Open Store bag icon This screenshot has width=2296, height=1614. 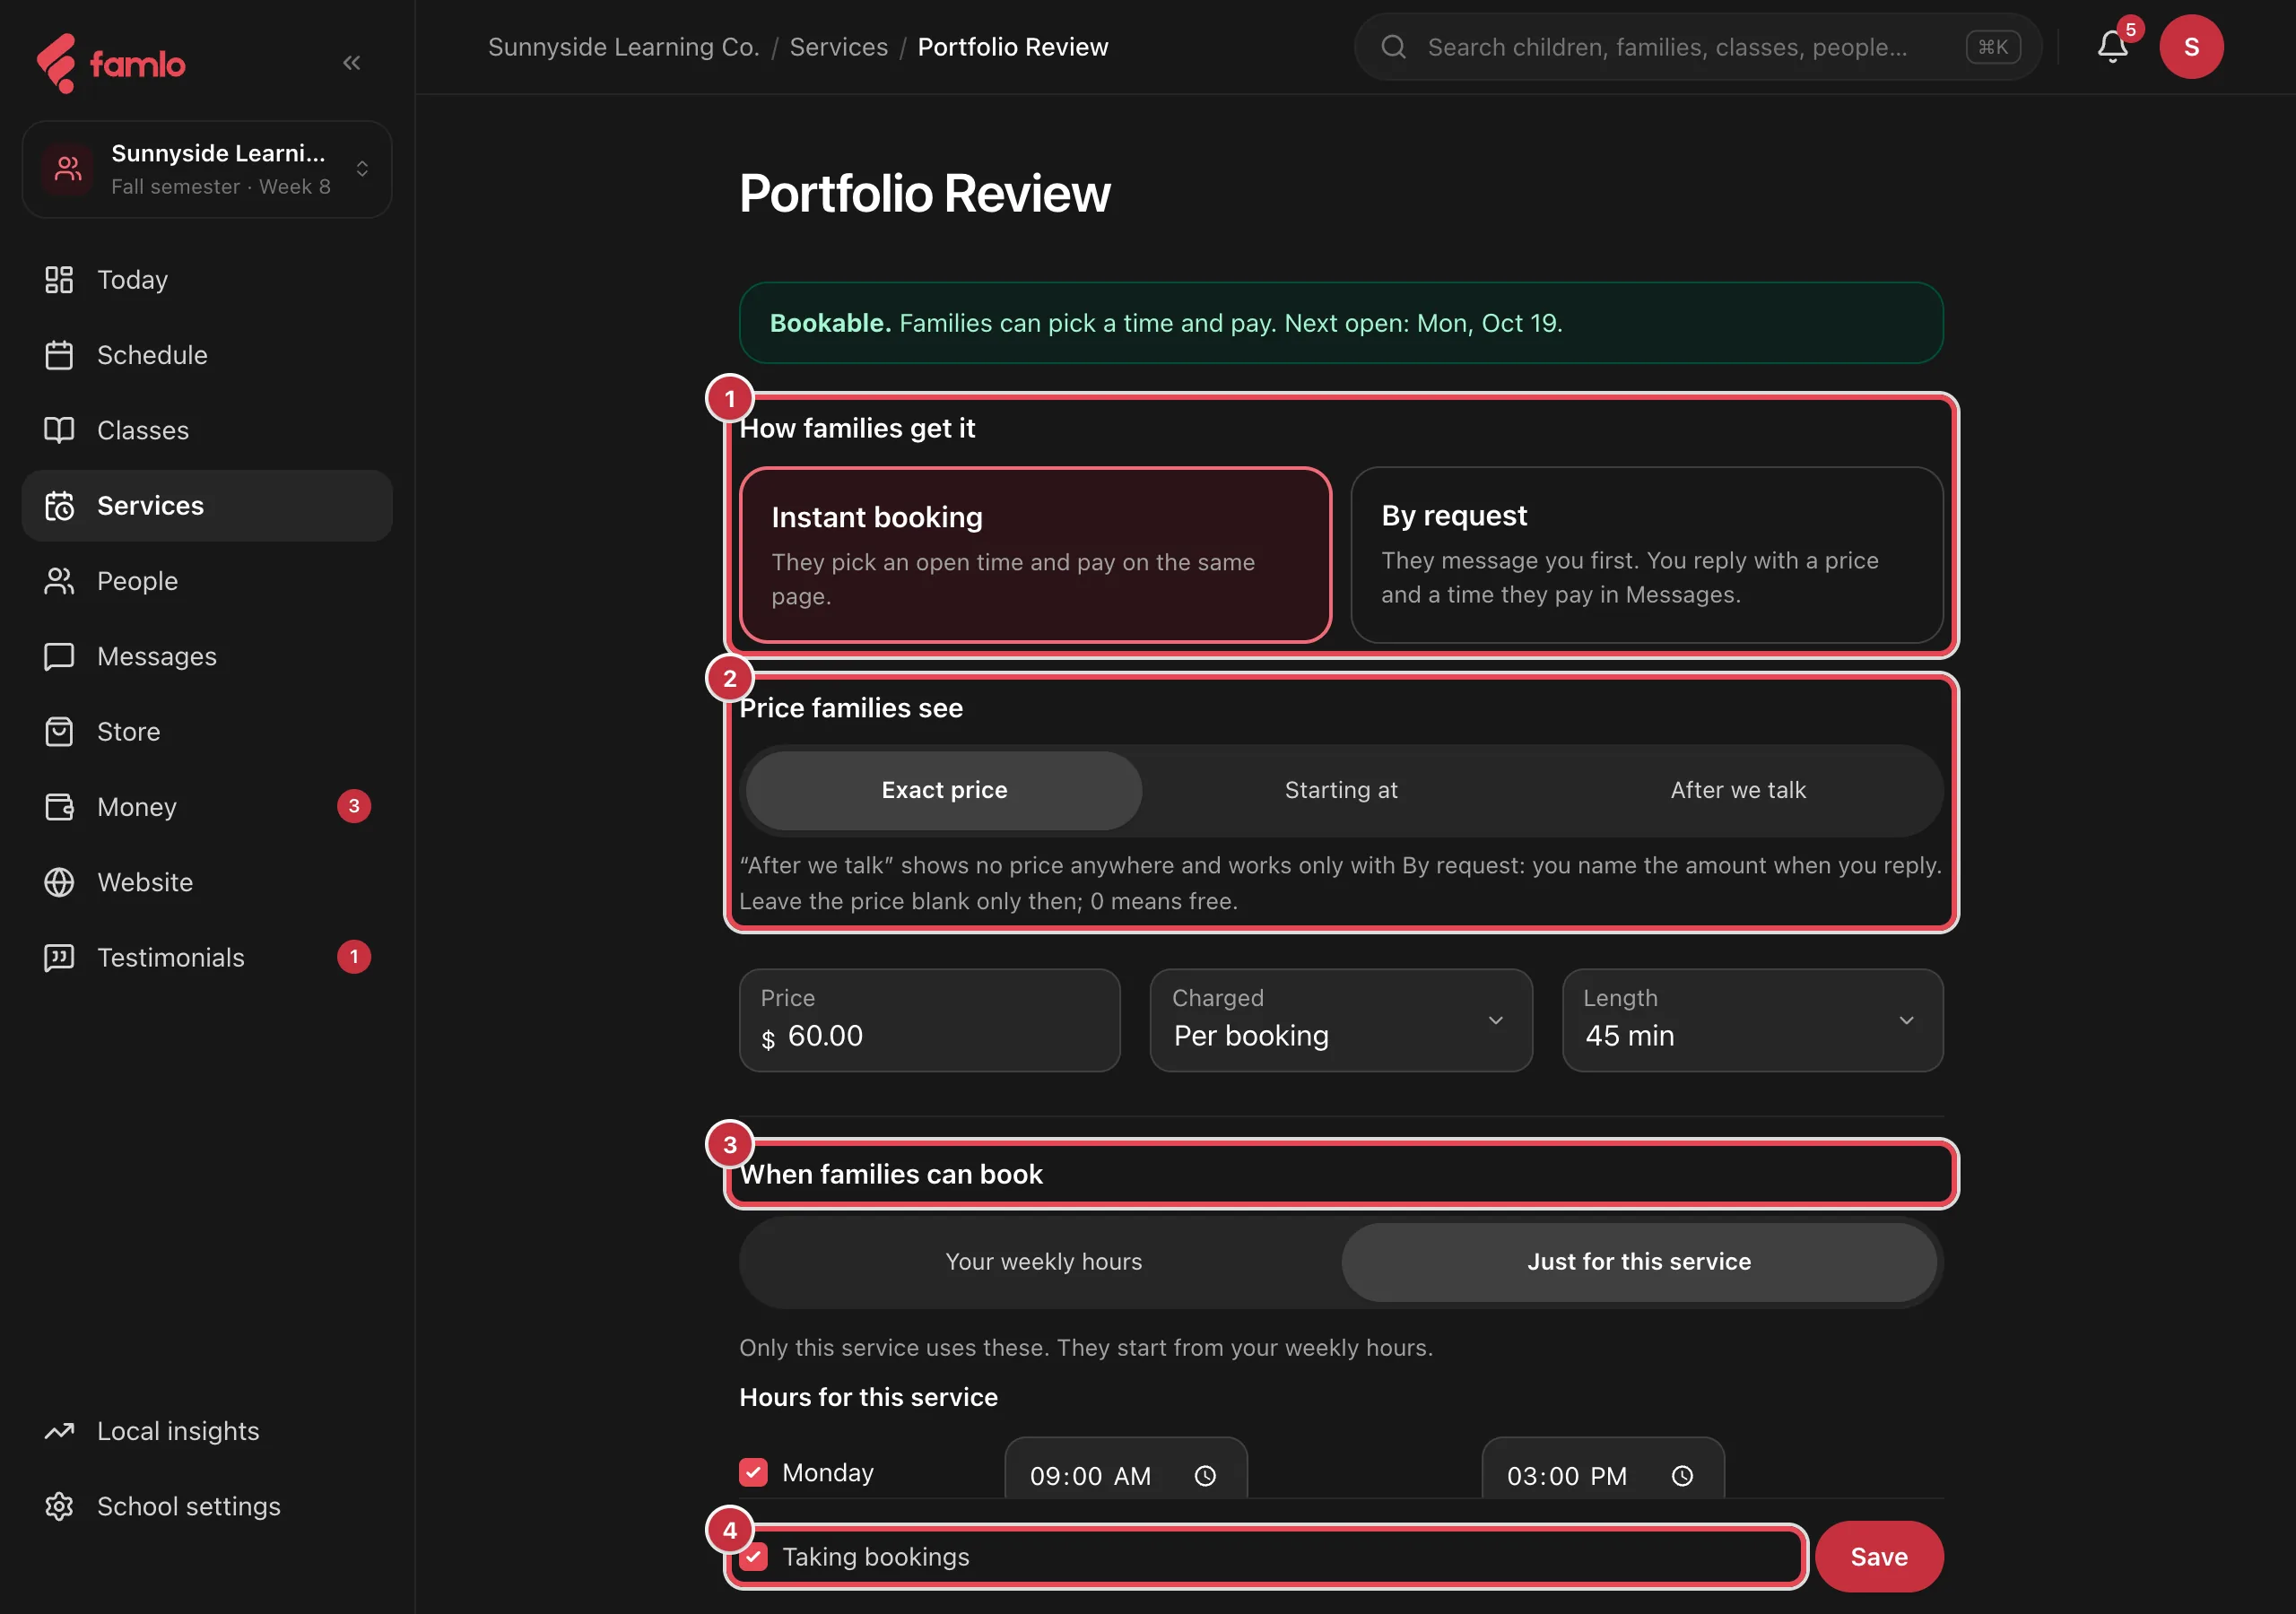[x=59, y=732]
